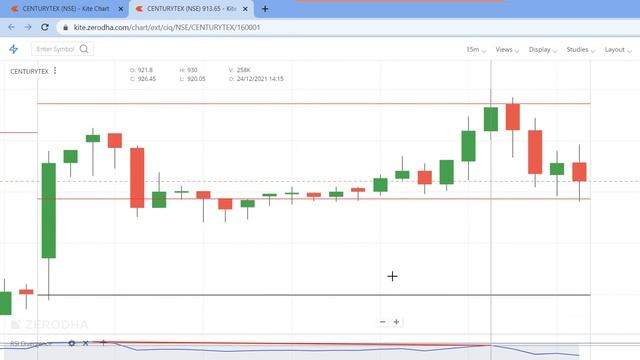This screenshot has height=360, width=640.
Task: Click the high price value 930
Action: coord(192,70)
